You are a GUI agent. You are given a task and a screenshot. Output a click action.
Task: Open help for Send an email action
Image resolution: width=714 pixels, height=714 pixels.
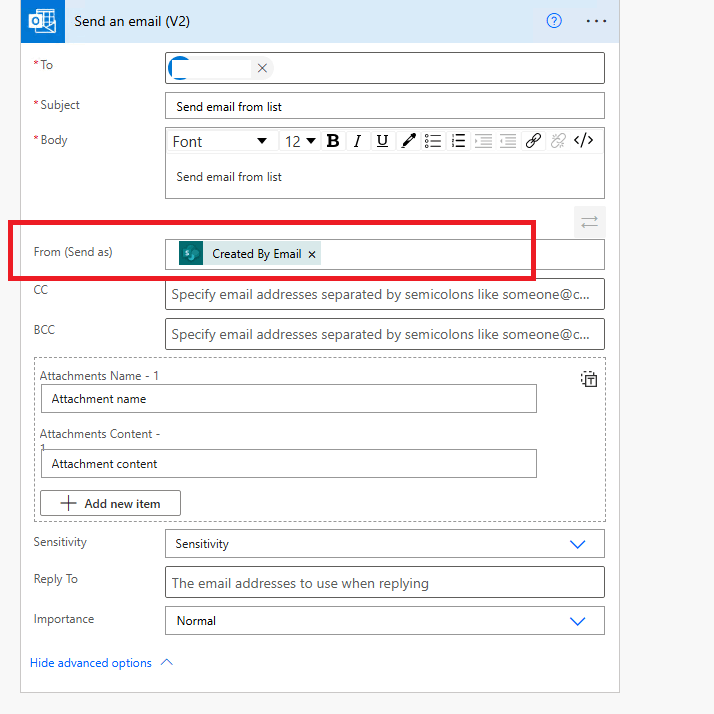(x=554, y=21)
